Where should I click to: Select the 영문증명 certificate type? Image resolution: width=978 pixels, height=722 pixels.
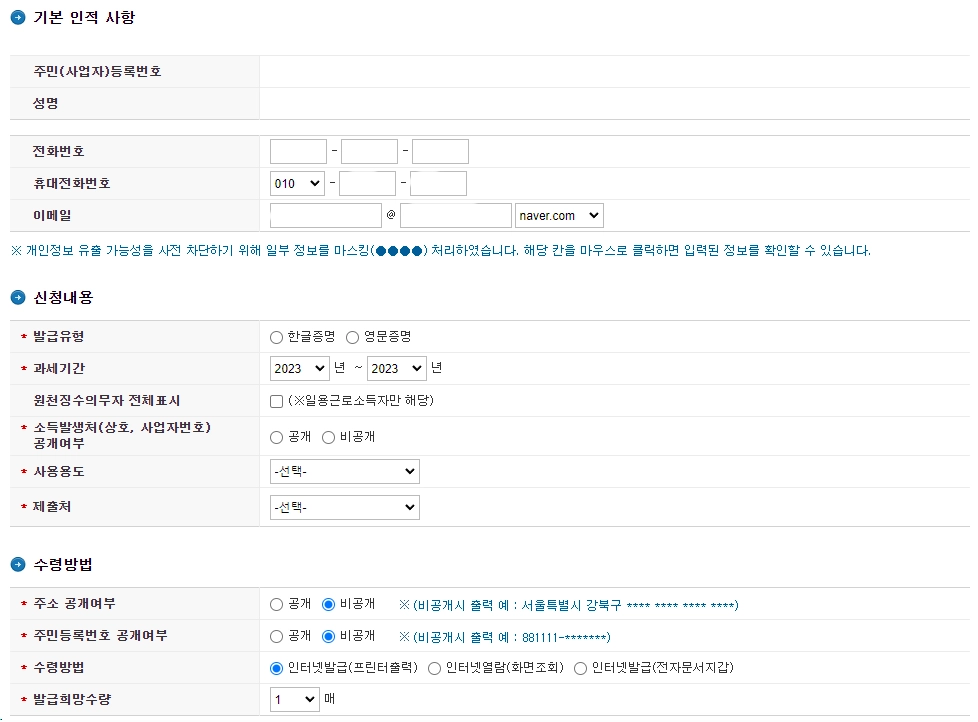pos(352,337)
